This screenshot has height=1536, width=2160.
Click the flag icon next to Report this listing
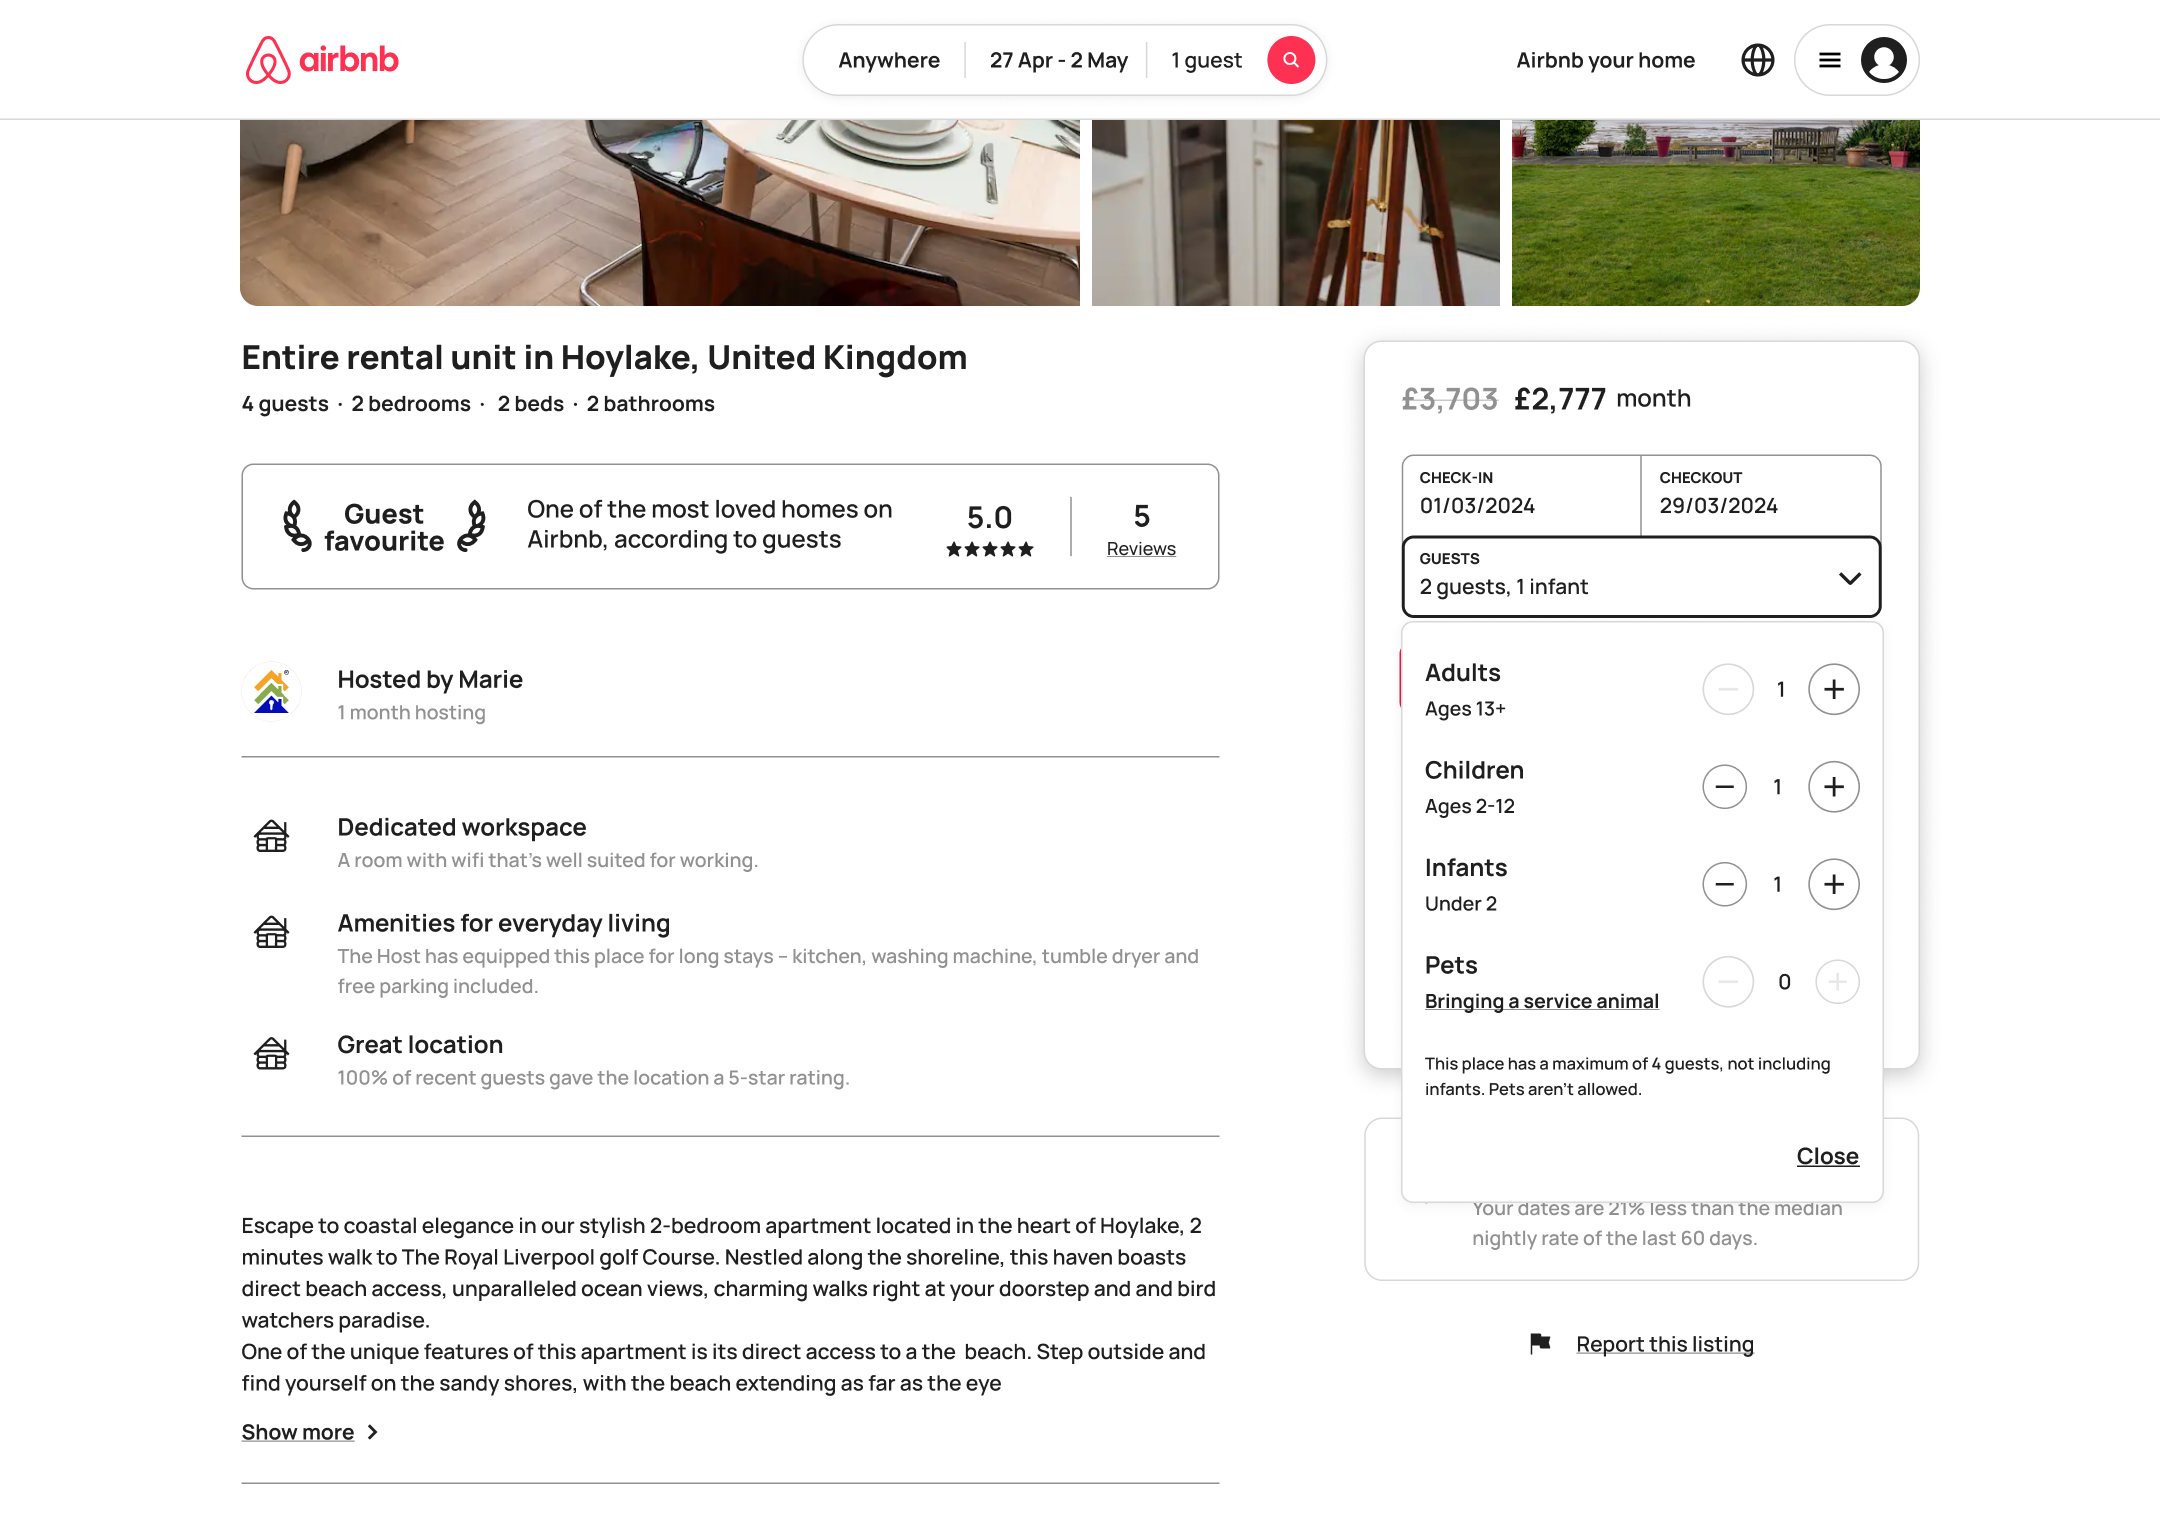pos(1539,1344)
